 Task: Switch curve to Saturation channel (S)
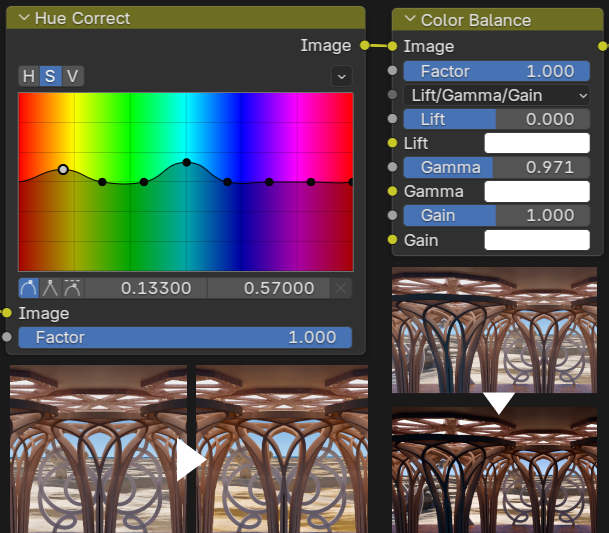[50, 76]
